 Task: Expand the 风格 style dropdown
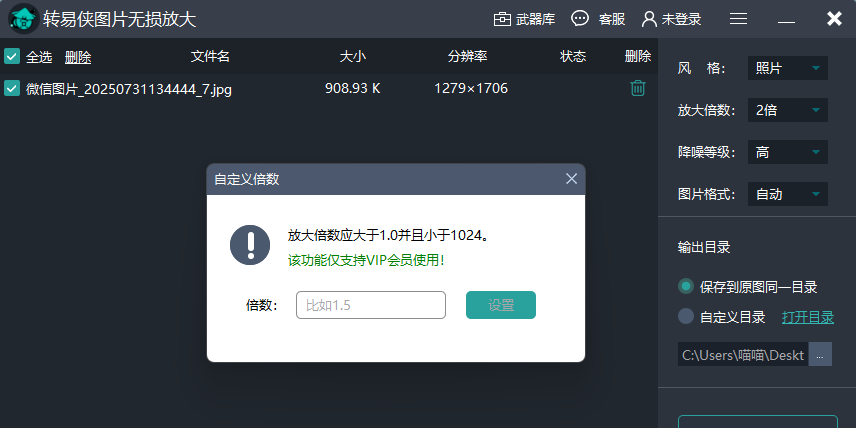[787, 68]
